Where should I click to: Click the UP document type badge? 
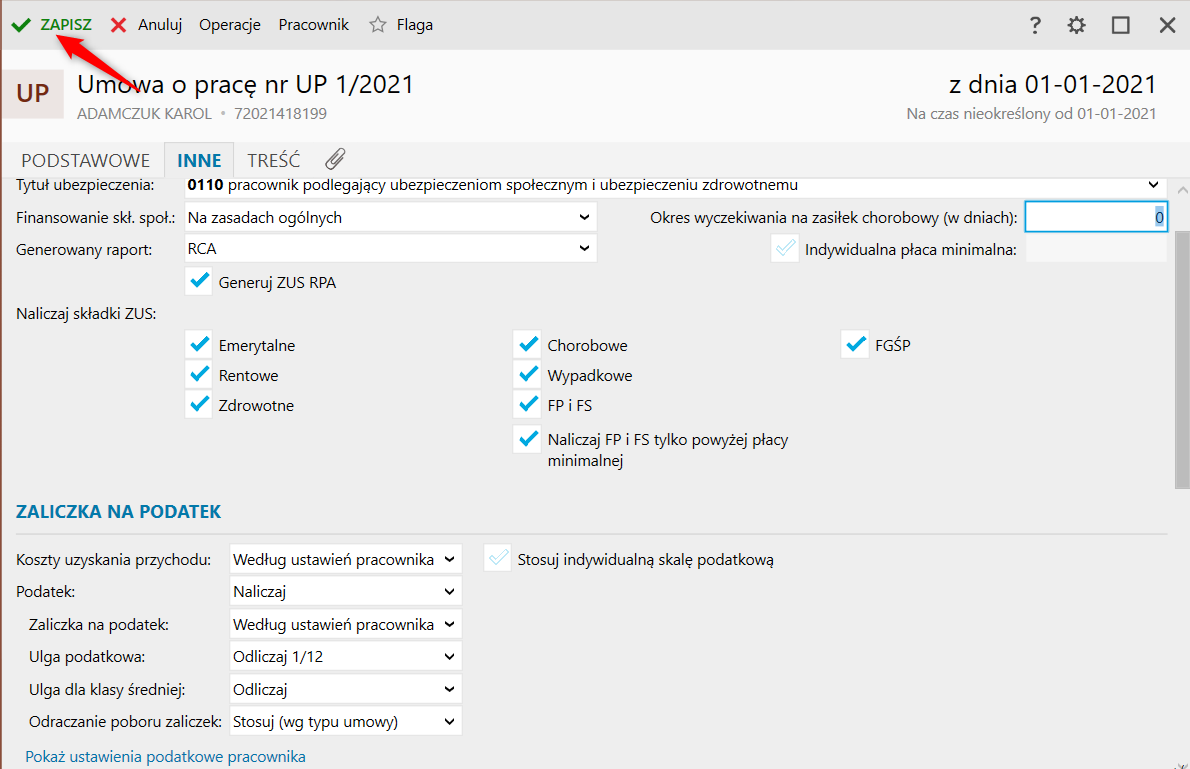tap(33, 94)
